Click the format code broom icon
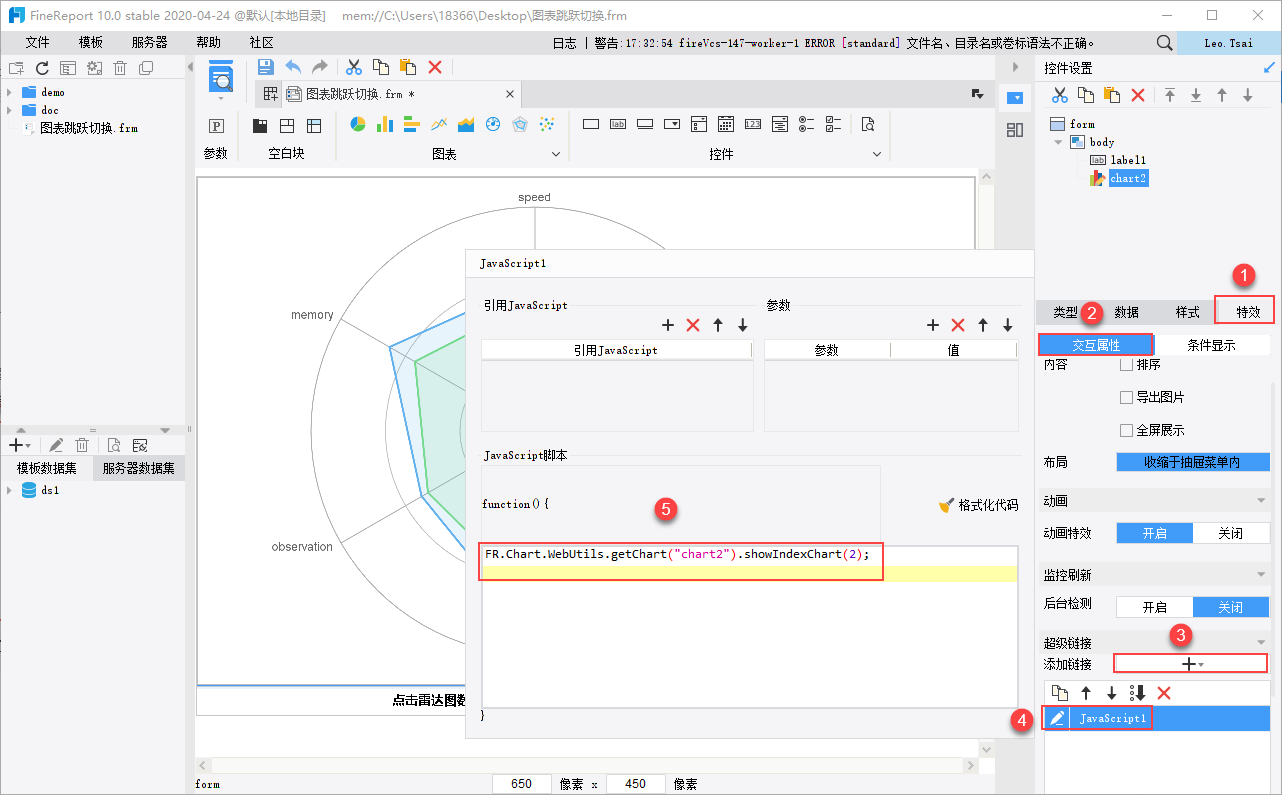Screen dimensions: 1282x795 pos(946,505)
